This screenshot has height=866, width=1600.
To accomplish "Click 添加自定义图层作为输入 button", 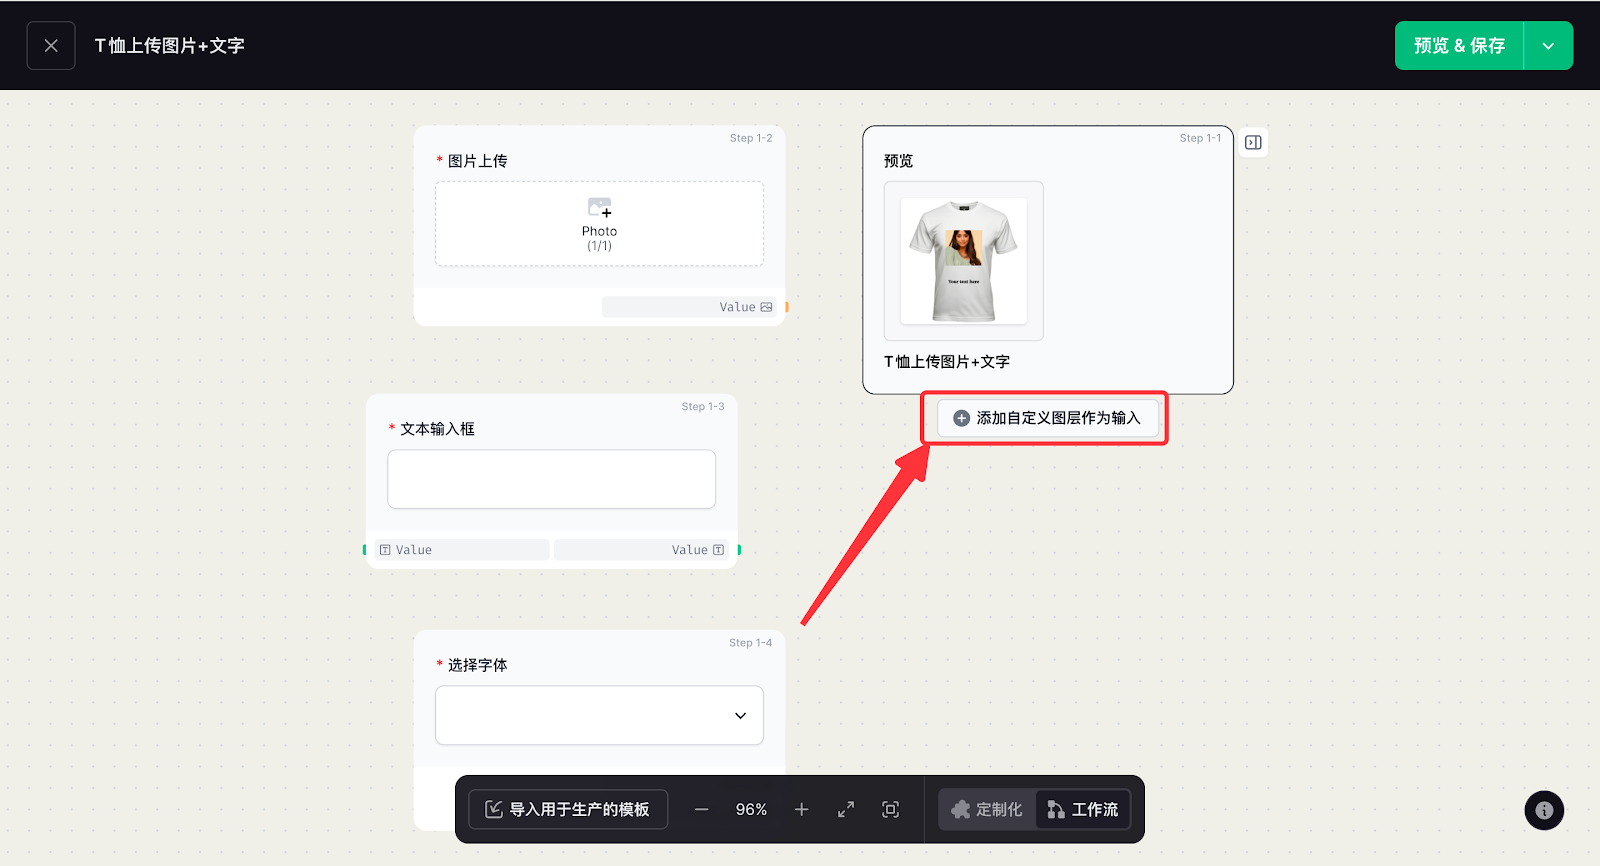I will (1047, 418).
